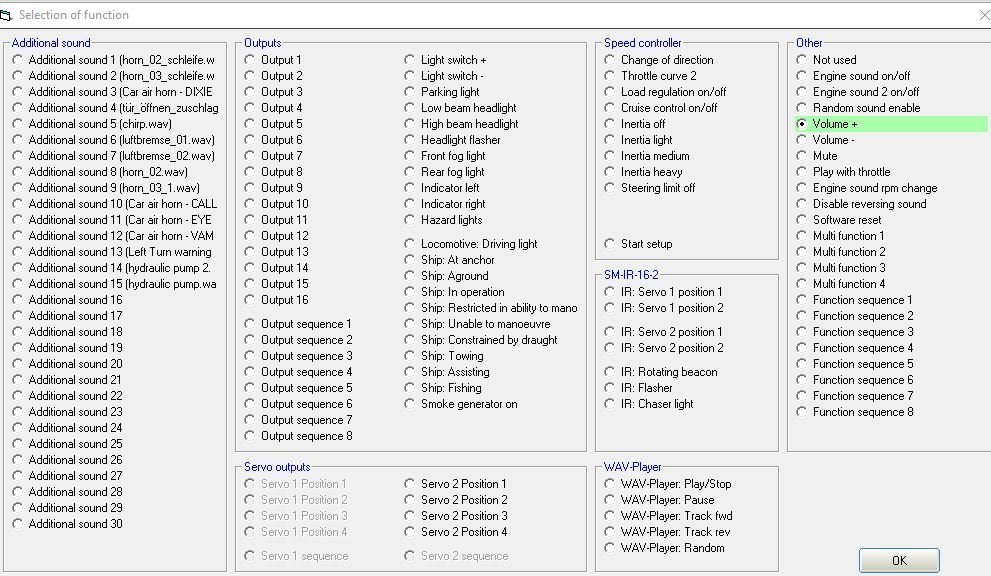This screenshot has width=991, height=576.
Task: Select Ship: At anchor option
Action: coord(410,260)
